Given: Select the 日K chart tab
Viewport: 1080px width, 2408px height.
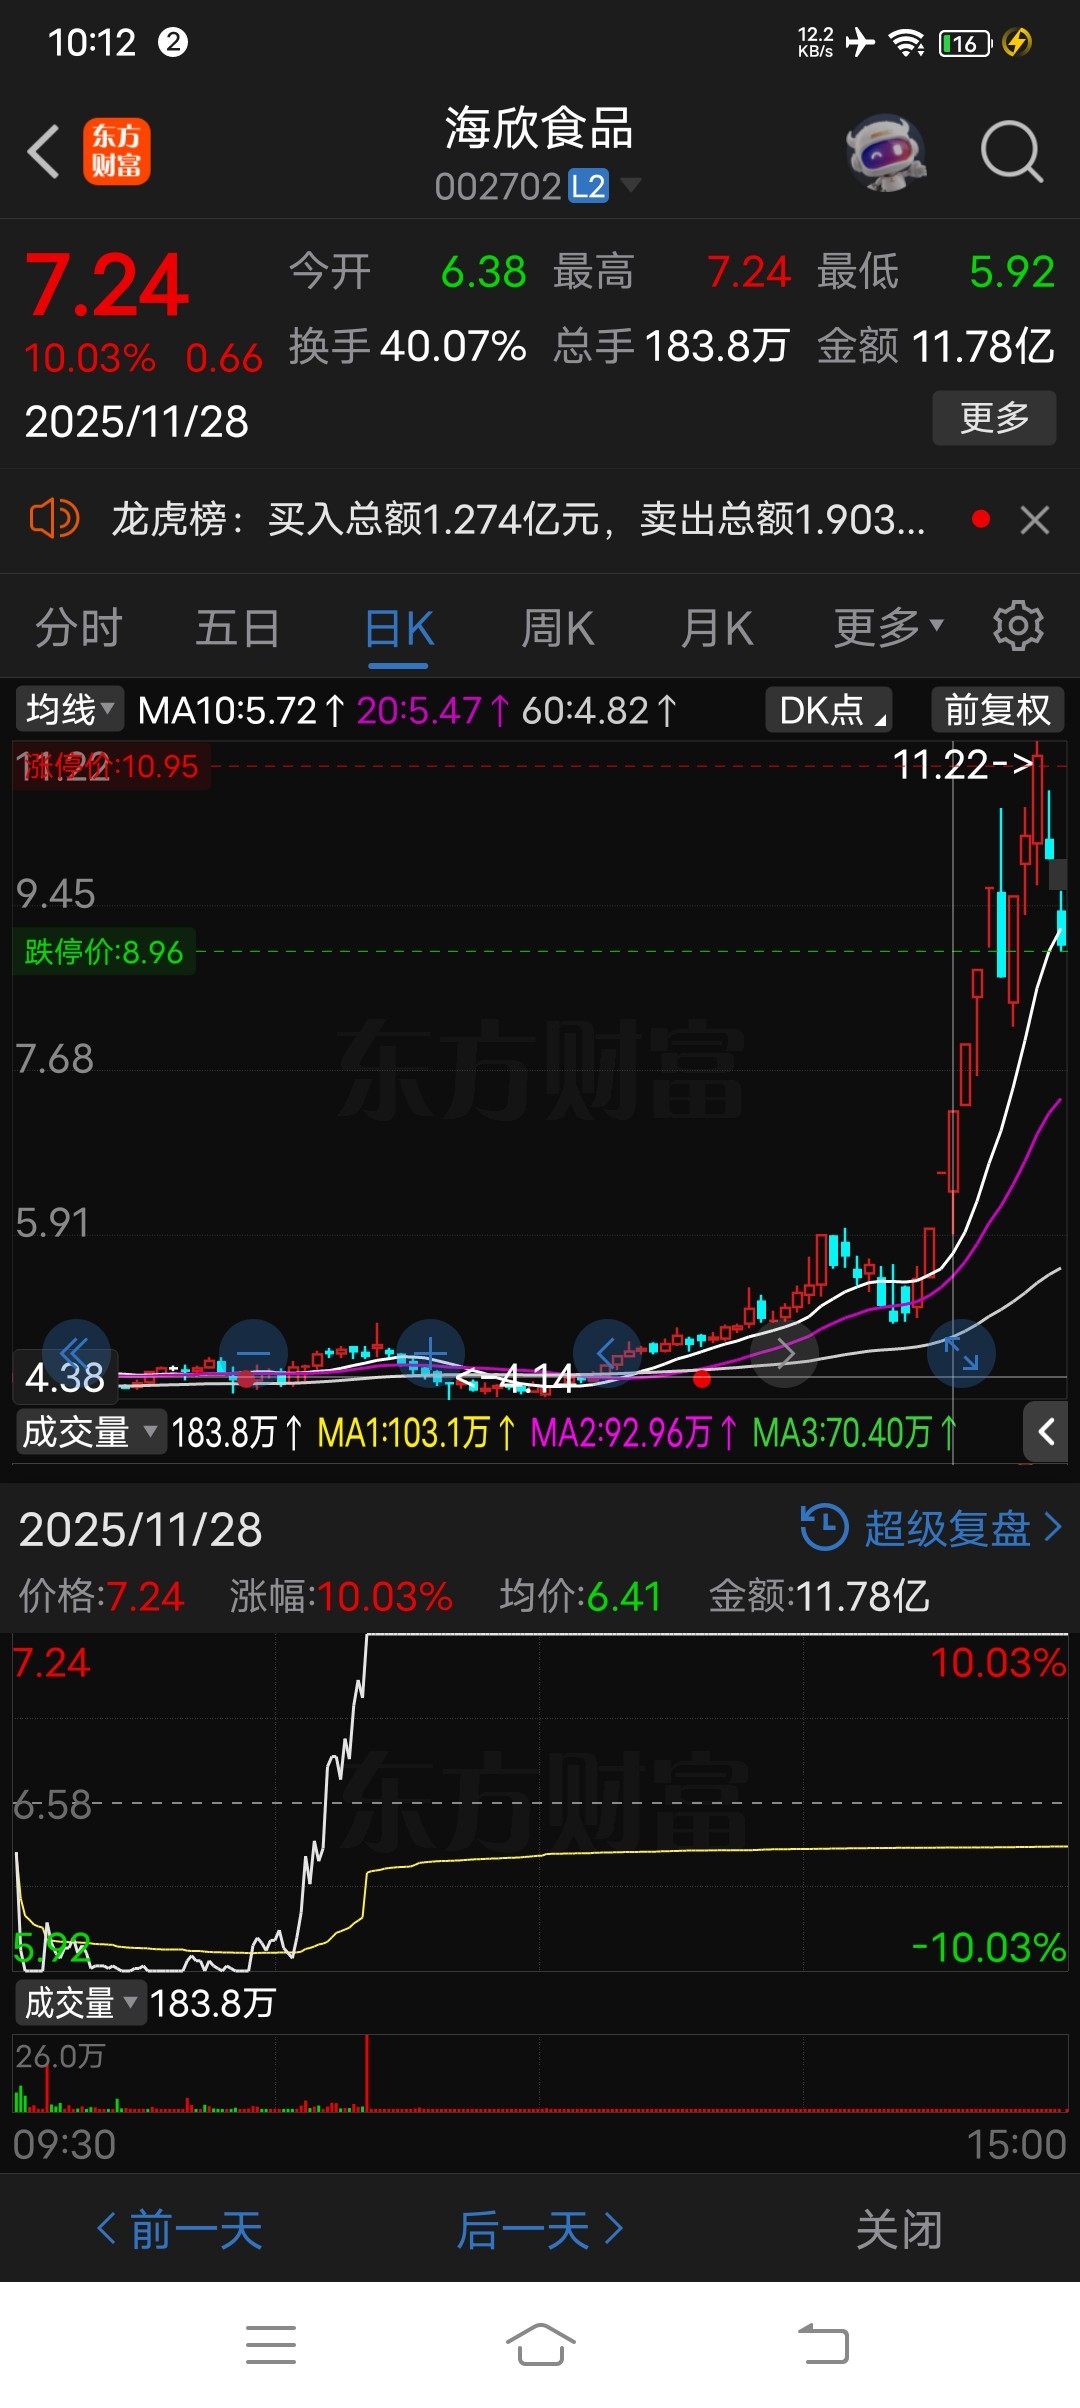Looking at the screenshot, I should [x=399, y=629].
